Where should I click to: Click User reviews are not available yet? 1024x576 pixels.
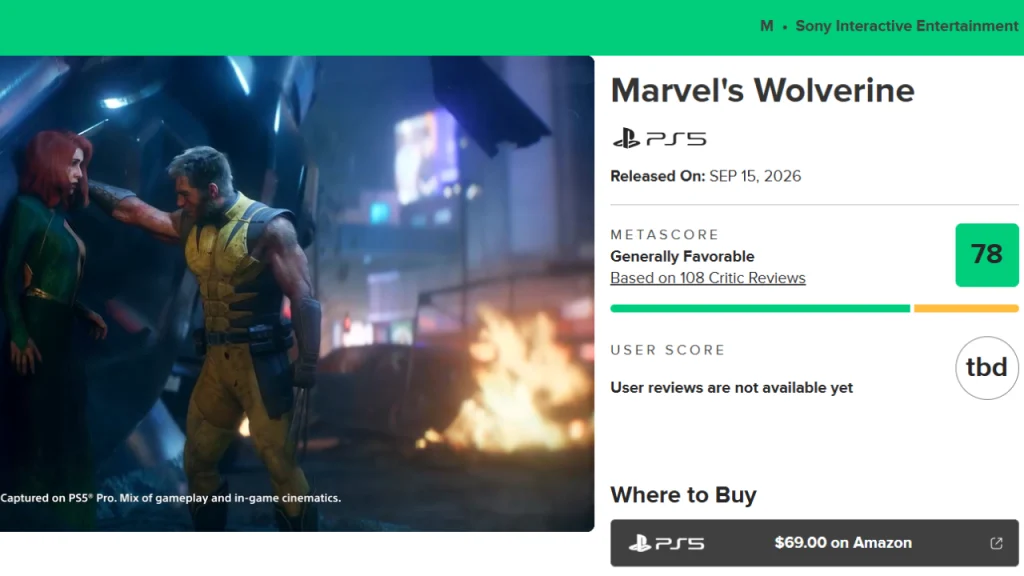point(731,388)
